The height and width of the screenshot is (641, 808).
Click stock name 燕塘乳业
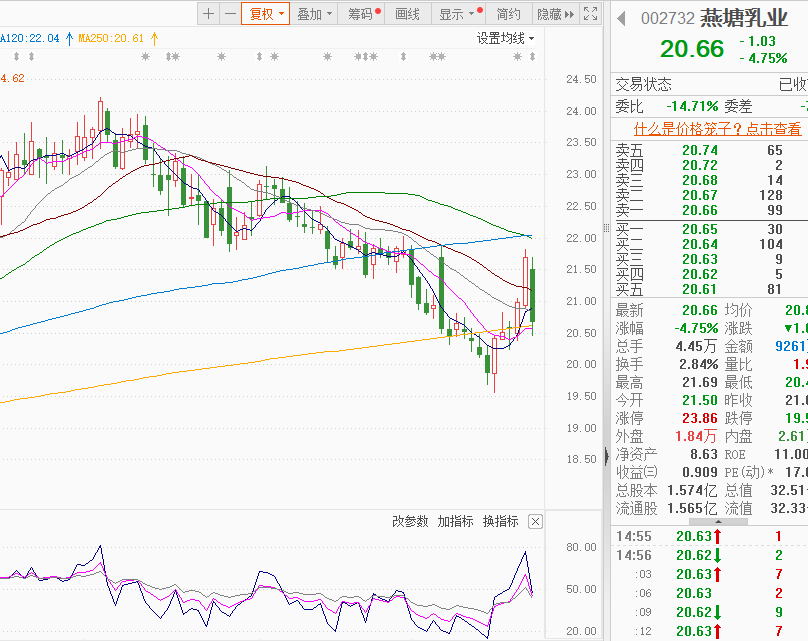coord(744,18)
